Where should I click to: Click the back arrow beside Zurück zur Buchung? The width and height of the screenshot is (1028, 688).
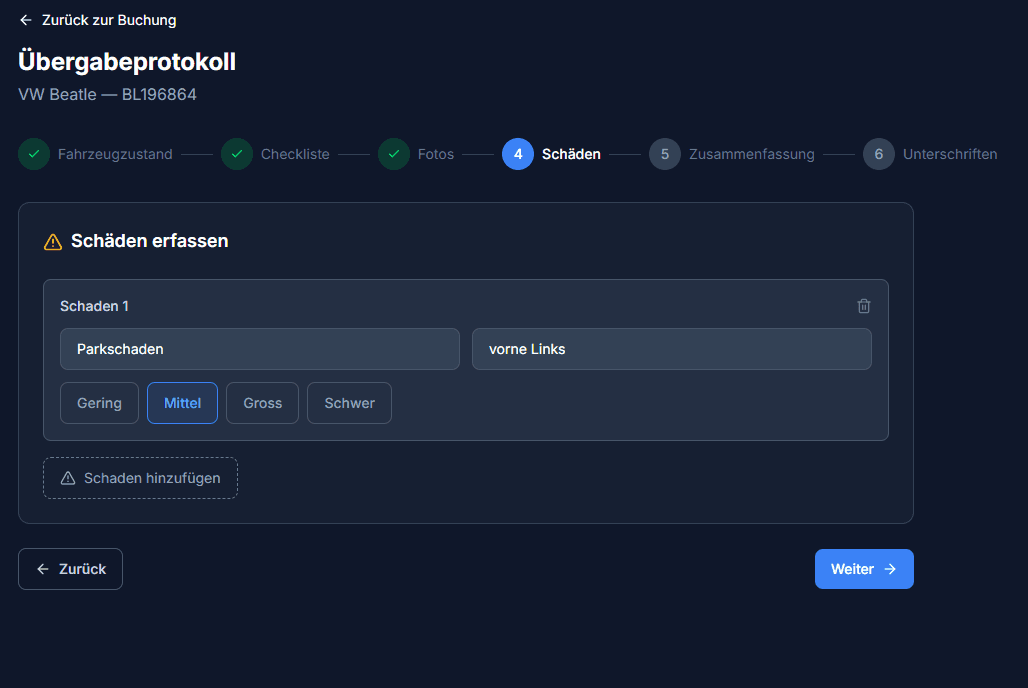pos(26,20)
